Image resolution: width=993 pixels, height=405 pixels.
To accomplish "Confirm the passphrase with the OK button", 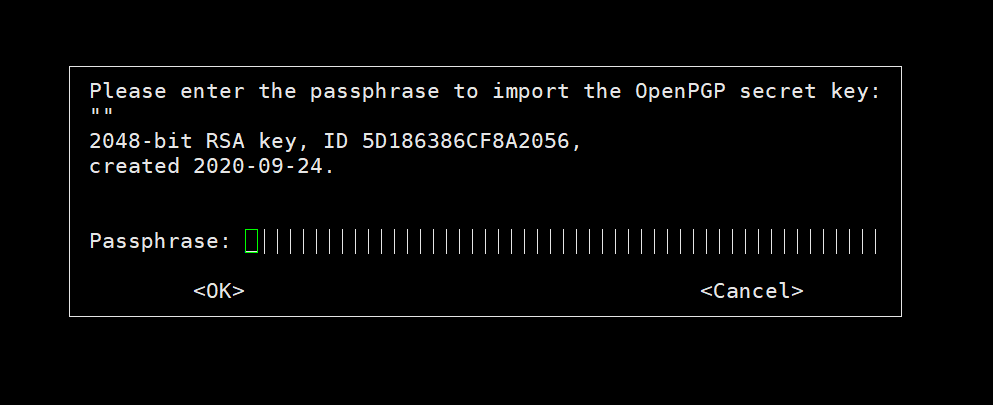I will (x=219, y=290).
